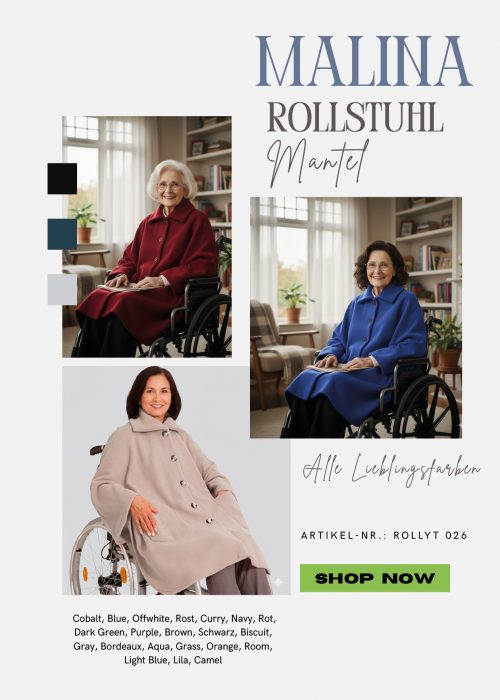500x700 pixels.
Task: Click the green SHOP NOW button
Action: [x=375, y=578]
